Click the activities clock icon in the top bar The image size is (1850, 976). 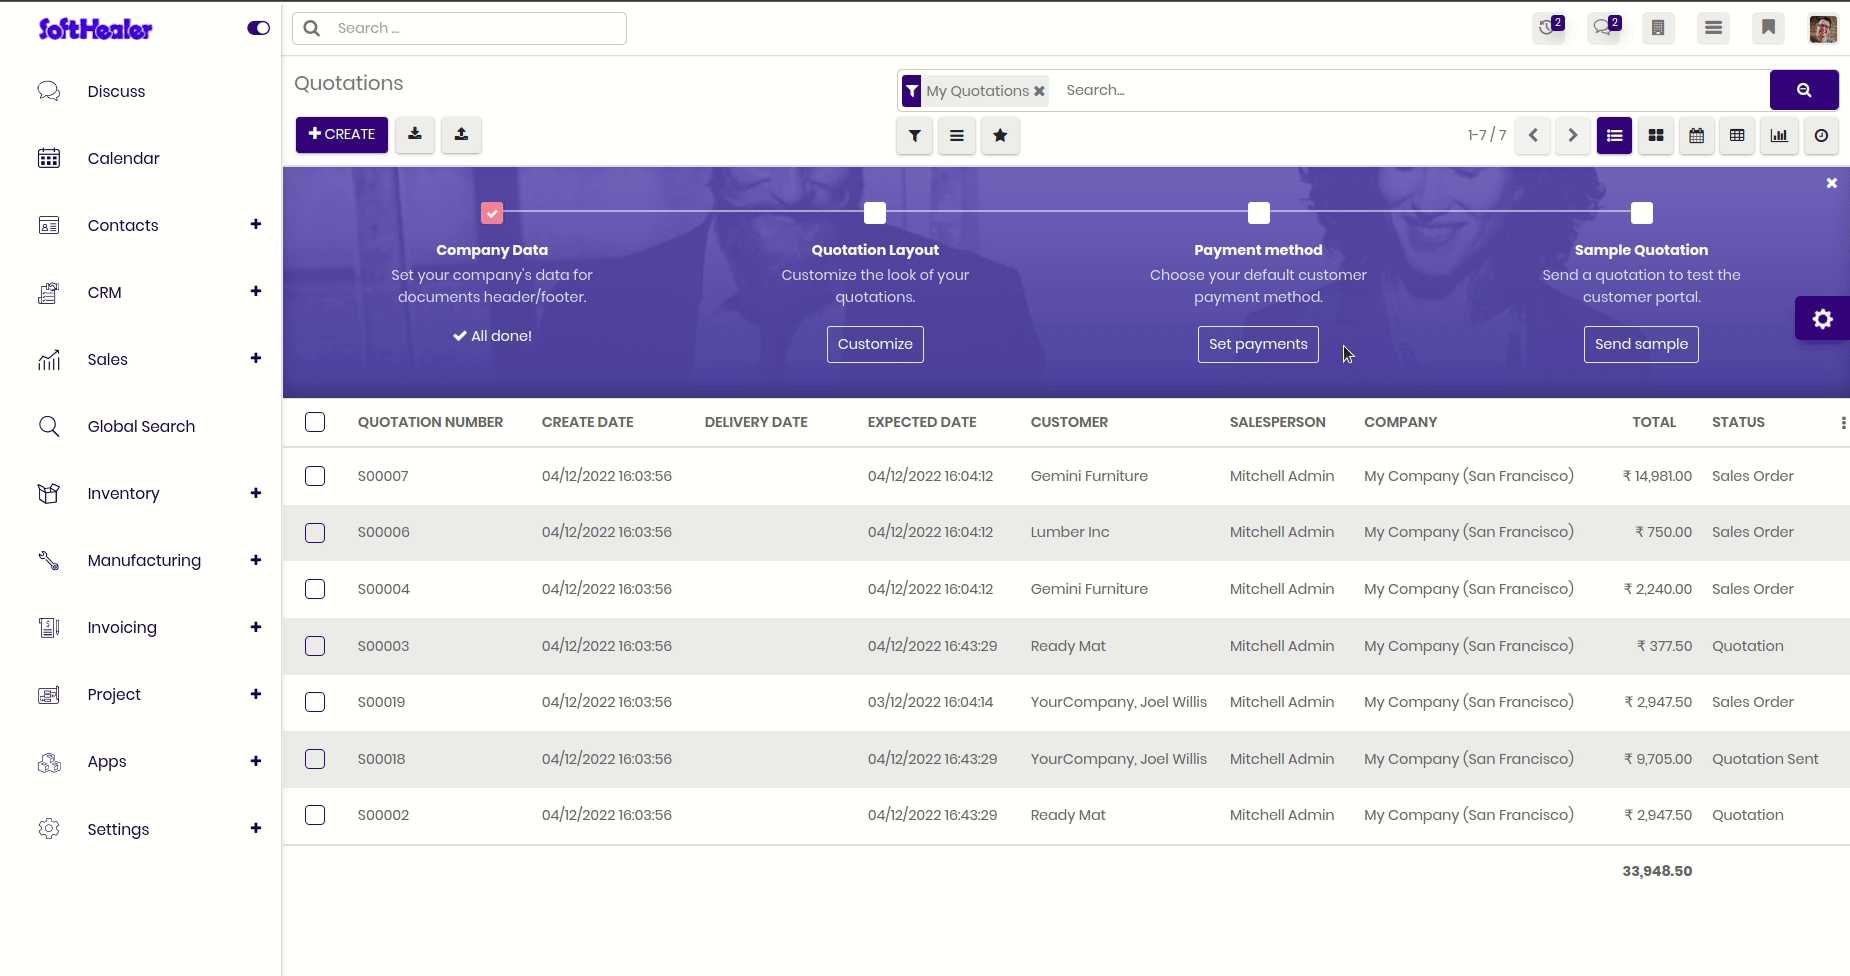(1549, 28)
